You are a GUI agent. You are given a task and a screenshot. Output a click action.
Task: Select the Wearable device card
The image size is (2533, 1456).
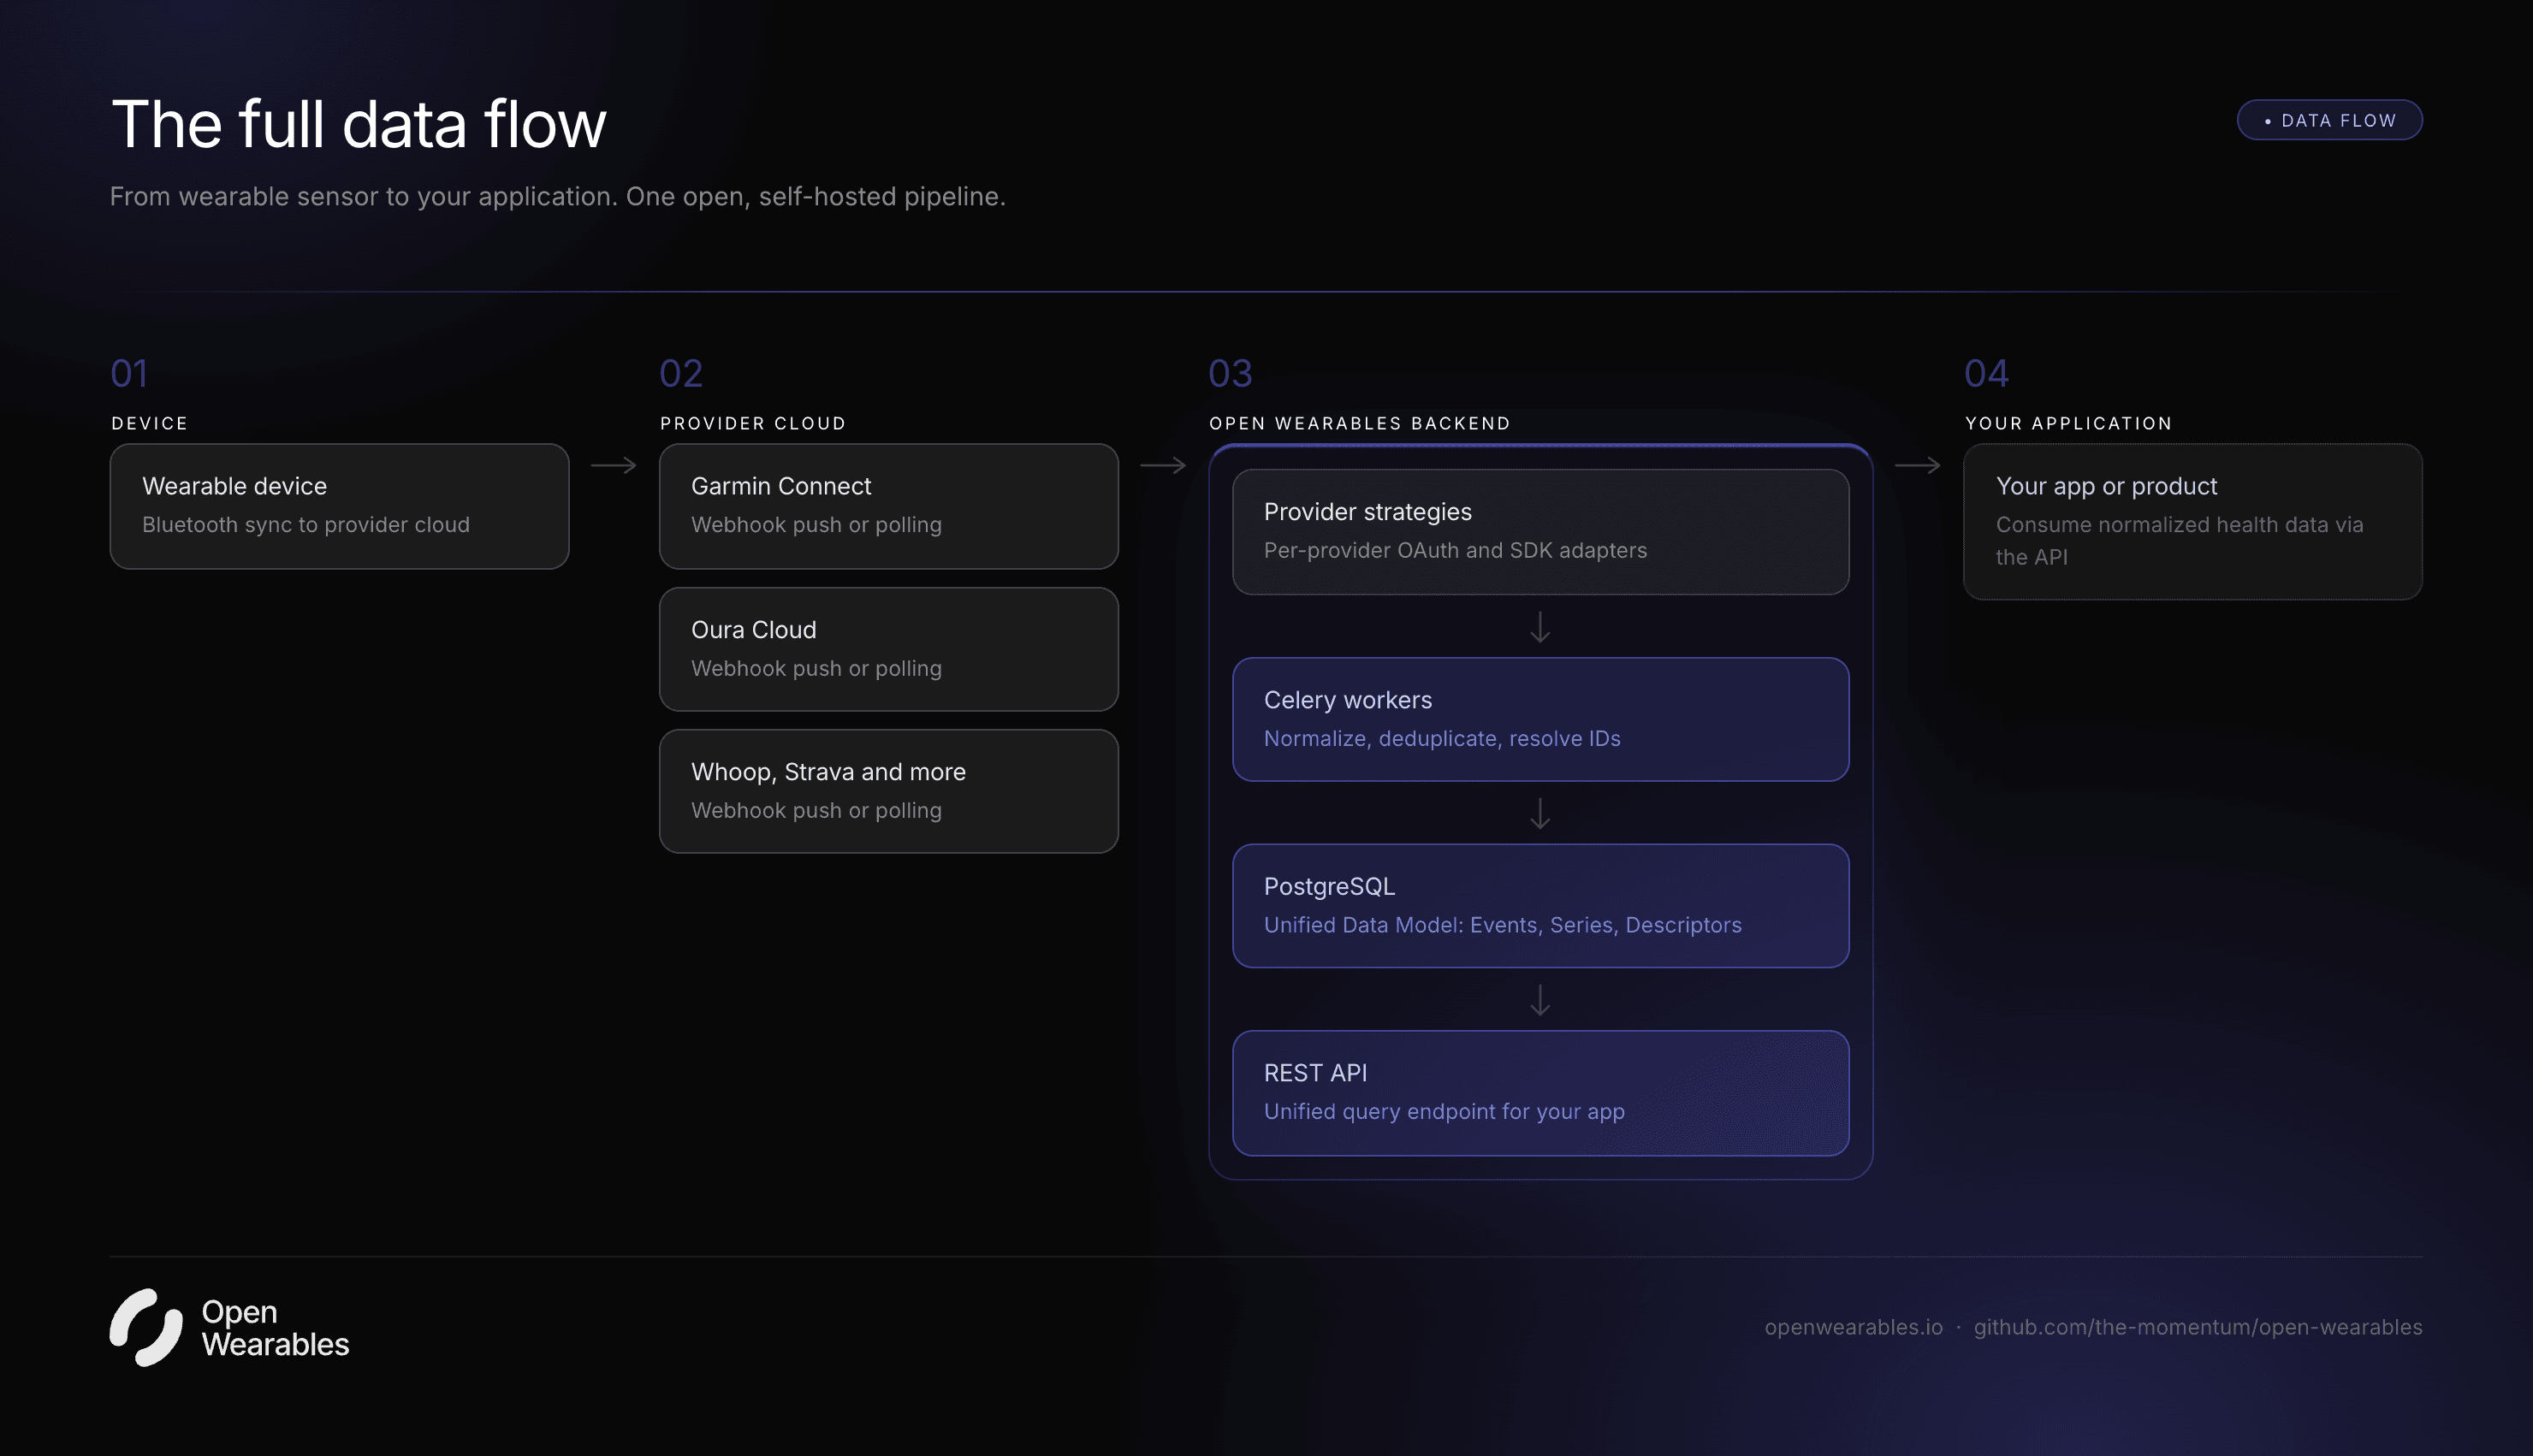pos(340,506)
